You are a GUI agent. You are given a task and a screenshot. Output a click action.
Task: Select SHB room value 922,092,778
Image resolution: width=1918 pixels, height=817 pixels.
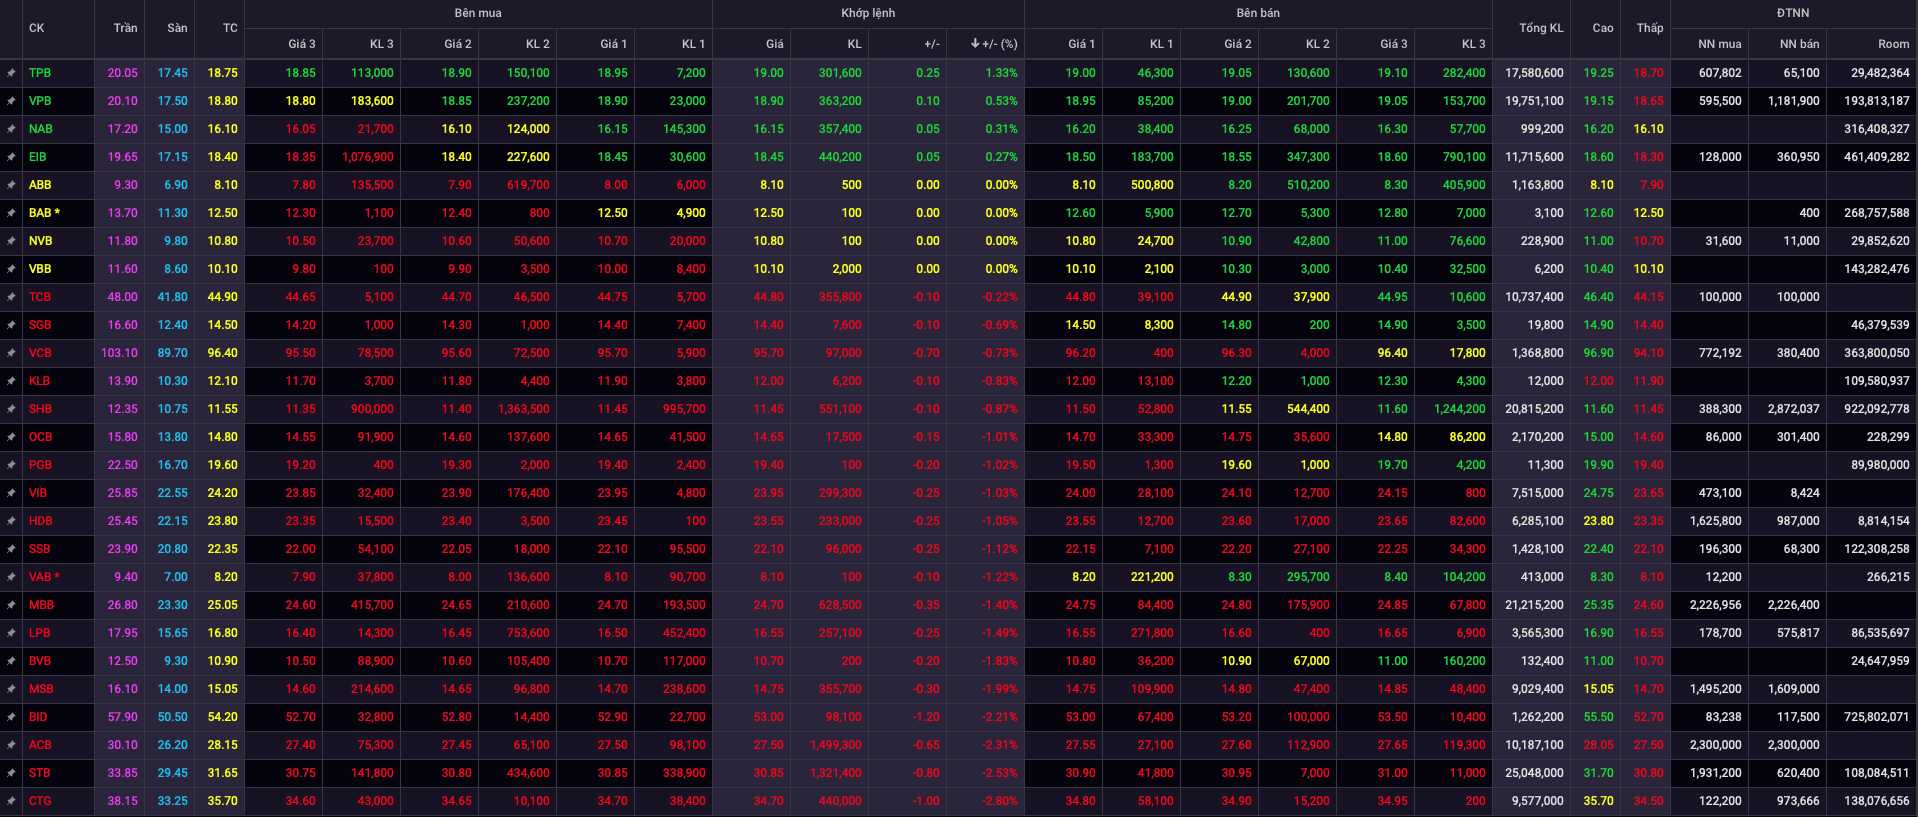tap(1877, 409)
